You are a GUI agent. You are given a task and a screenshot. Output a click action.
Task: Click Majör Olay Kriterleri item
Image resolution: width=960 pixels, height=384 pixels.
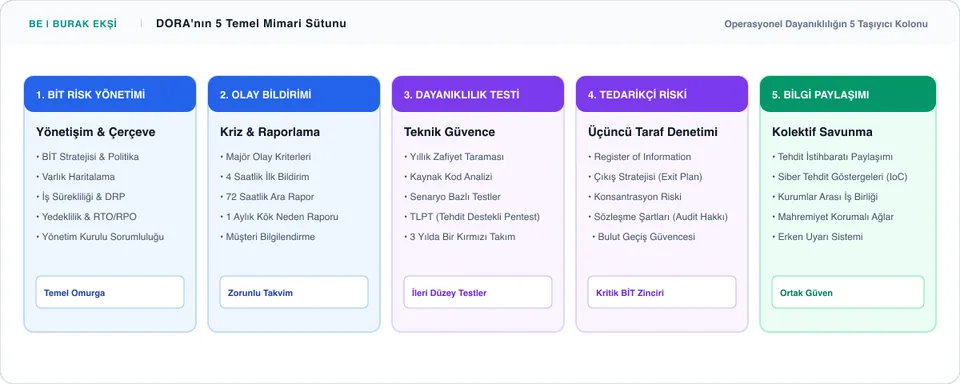pos(266,157)
